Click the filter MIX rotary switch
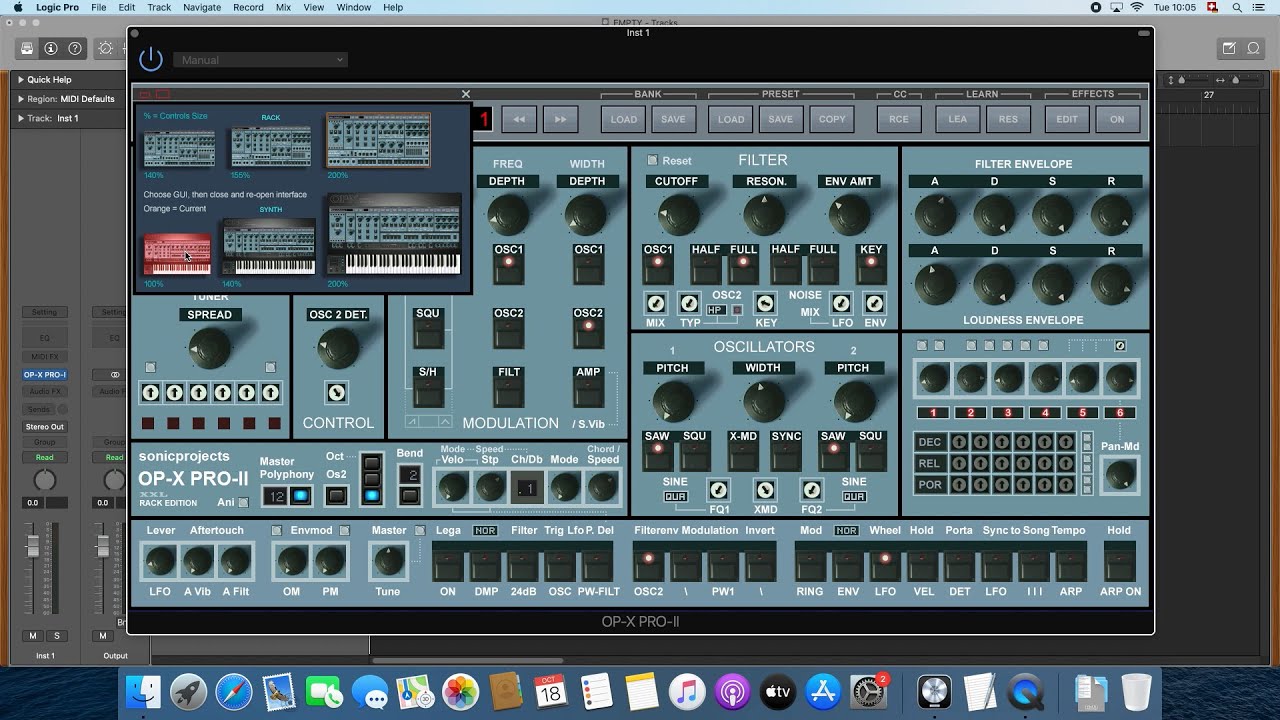This screenshot has width=1280, height=720. [x=656, y=303]
